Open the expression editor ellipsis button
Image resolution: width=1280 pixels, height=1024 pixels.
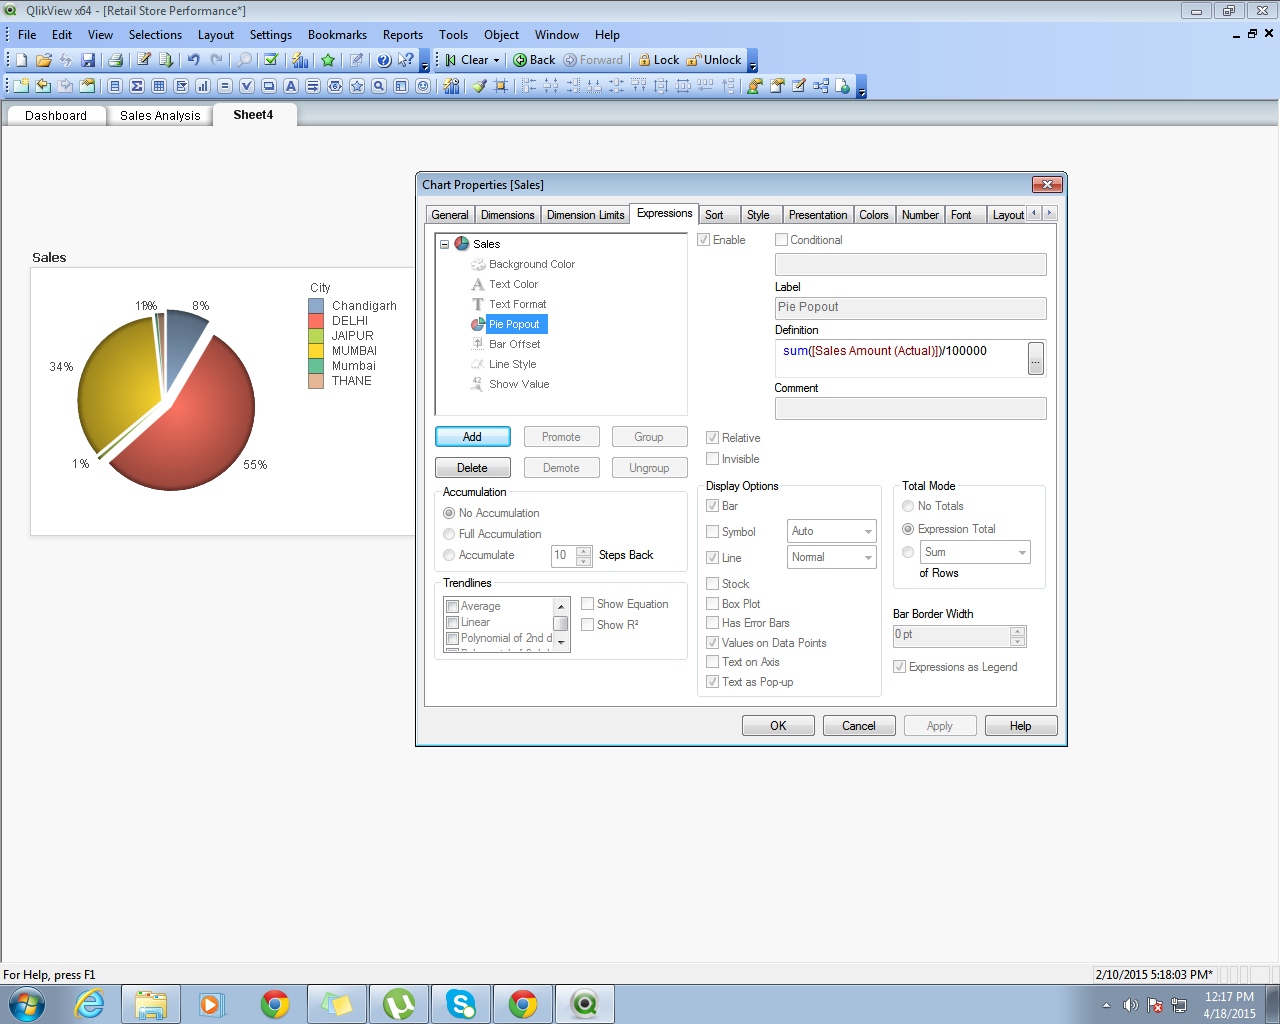point(1036,358)
